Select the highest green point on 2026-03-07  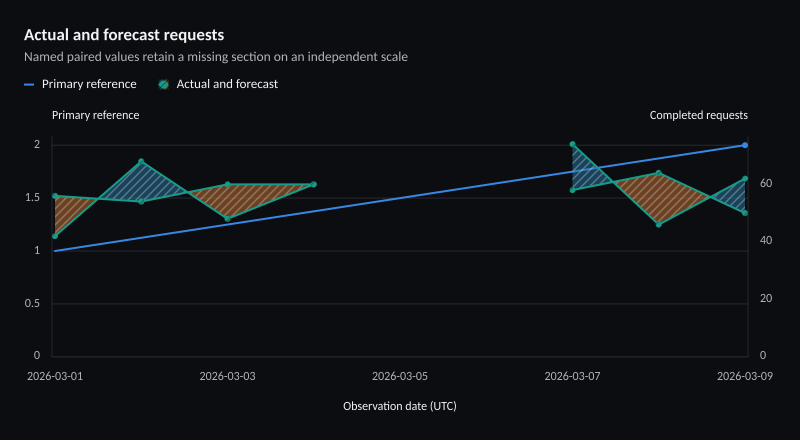tap(572, 144)
